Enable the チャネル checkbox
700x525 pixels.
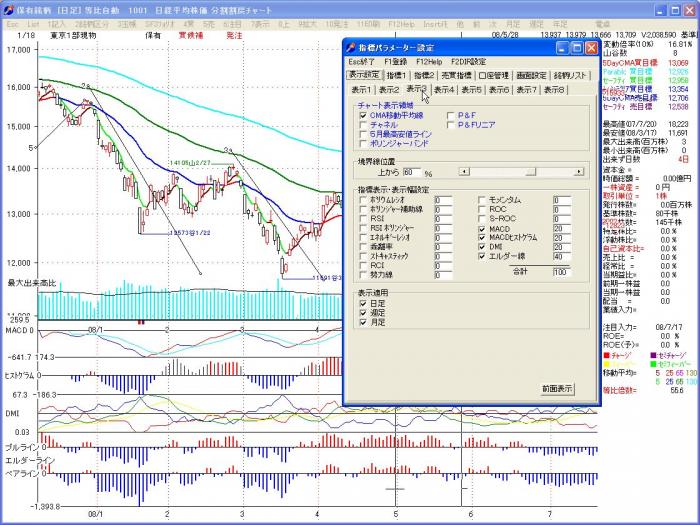(x=363, y=125)
